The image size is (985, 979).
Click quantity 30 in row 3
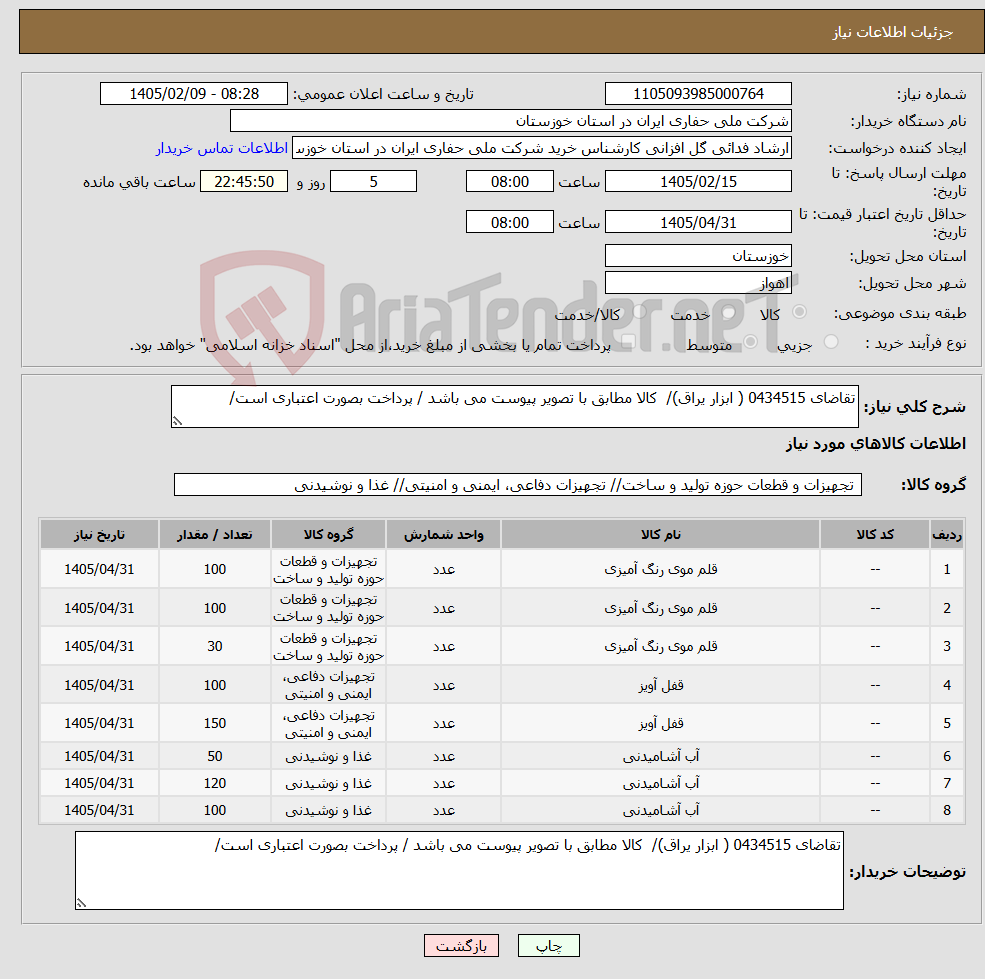pos(215,647)
